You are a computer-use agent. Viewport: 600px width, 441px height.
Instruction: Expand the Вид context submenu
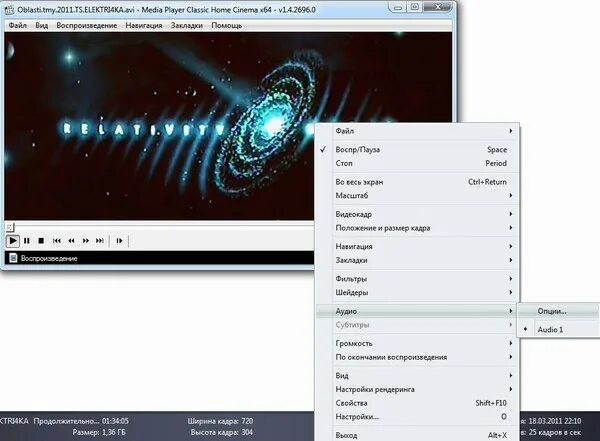click(417, 376)
